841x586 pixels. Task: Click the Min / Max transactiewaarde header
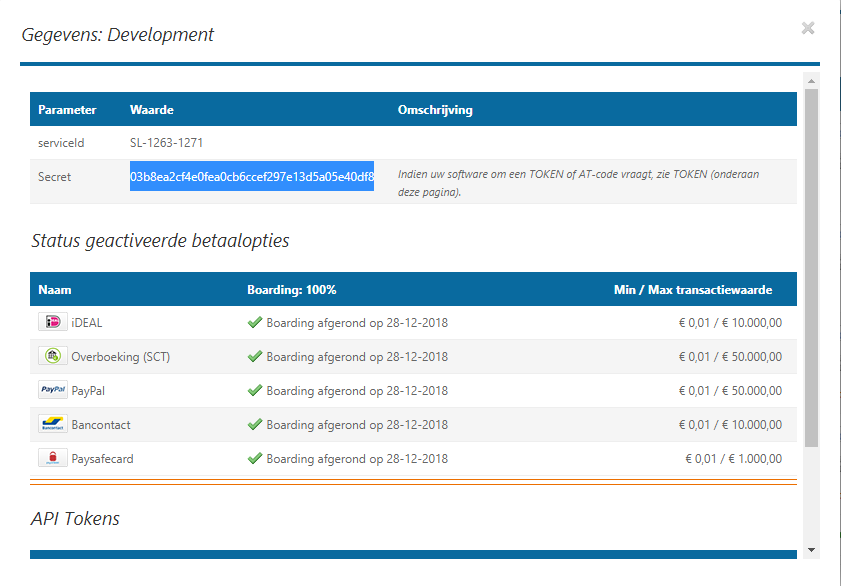pos(692,290)
